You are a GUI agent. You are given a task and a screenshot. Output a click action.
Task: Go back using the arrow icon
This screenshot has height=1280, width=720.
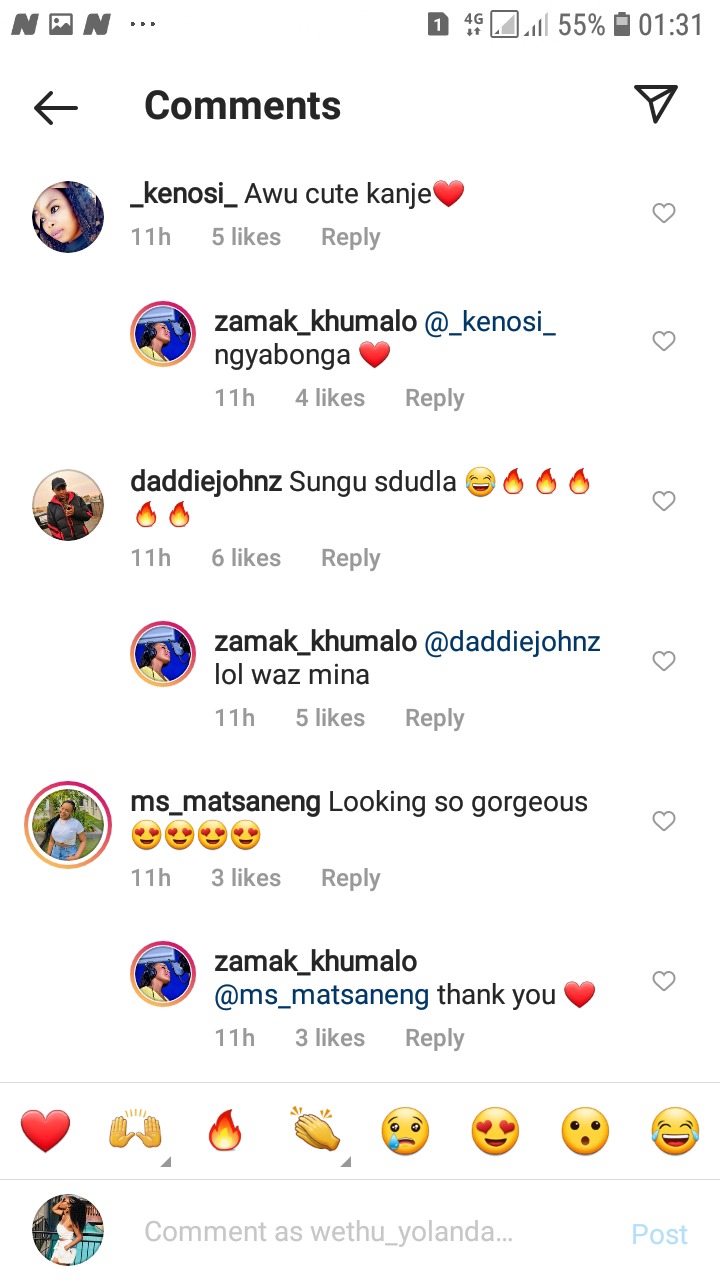[55, 107]
